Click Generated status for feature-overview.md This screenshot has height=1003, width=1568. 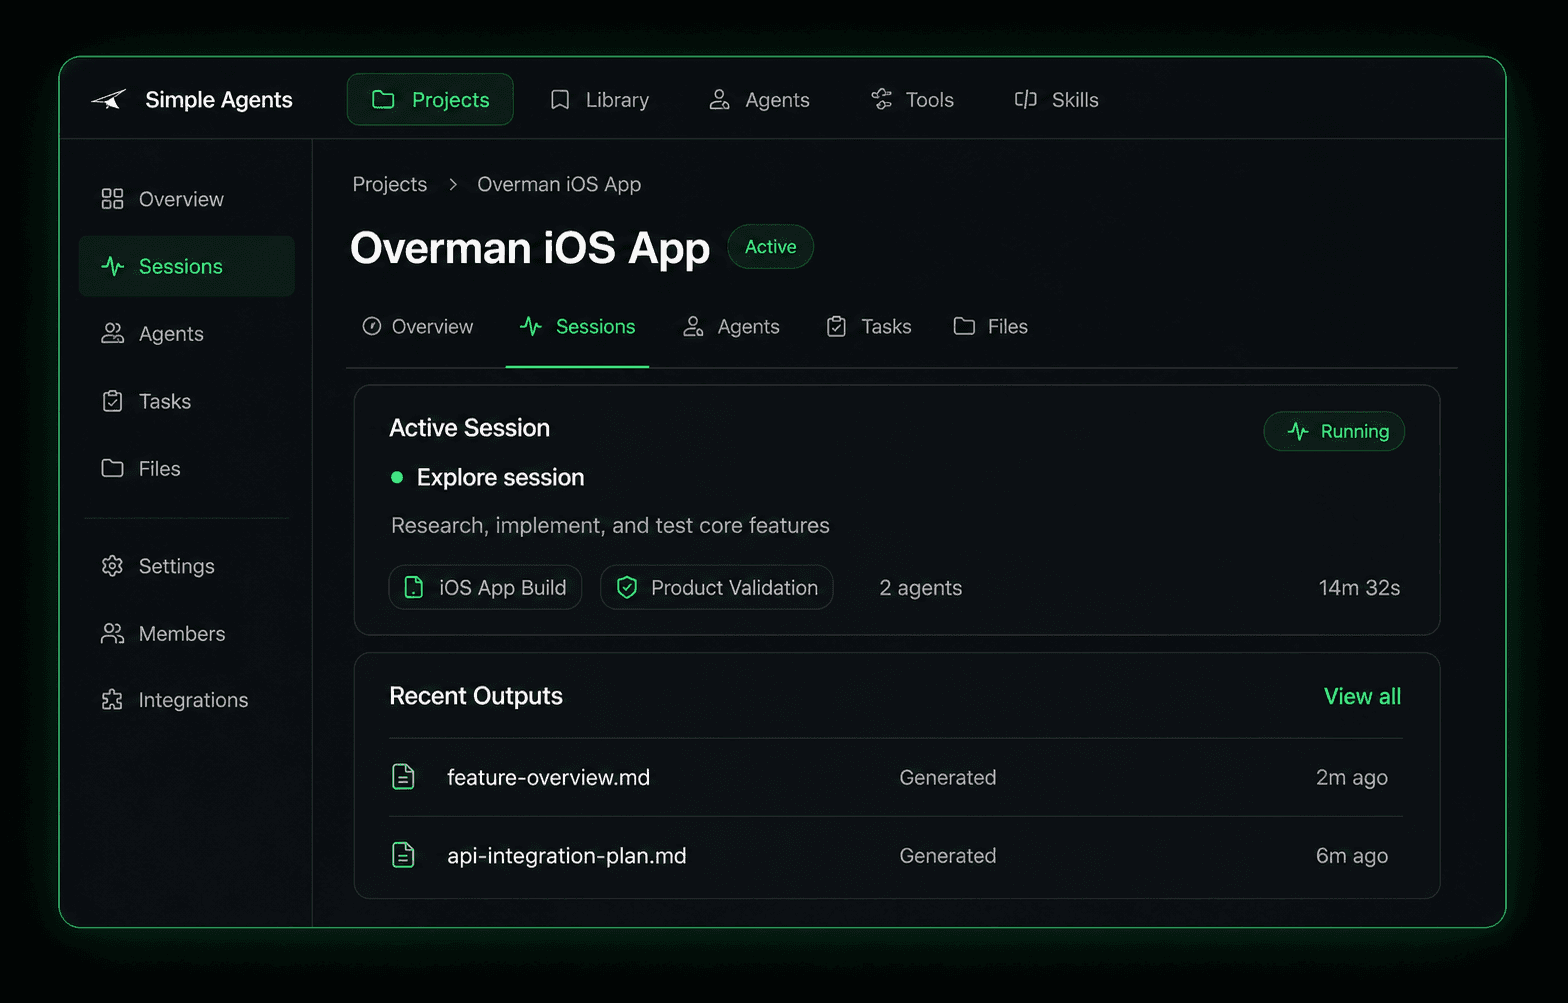tap(948, 777)
